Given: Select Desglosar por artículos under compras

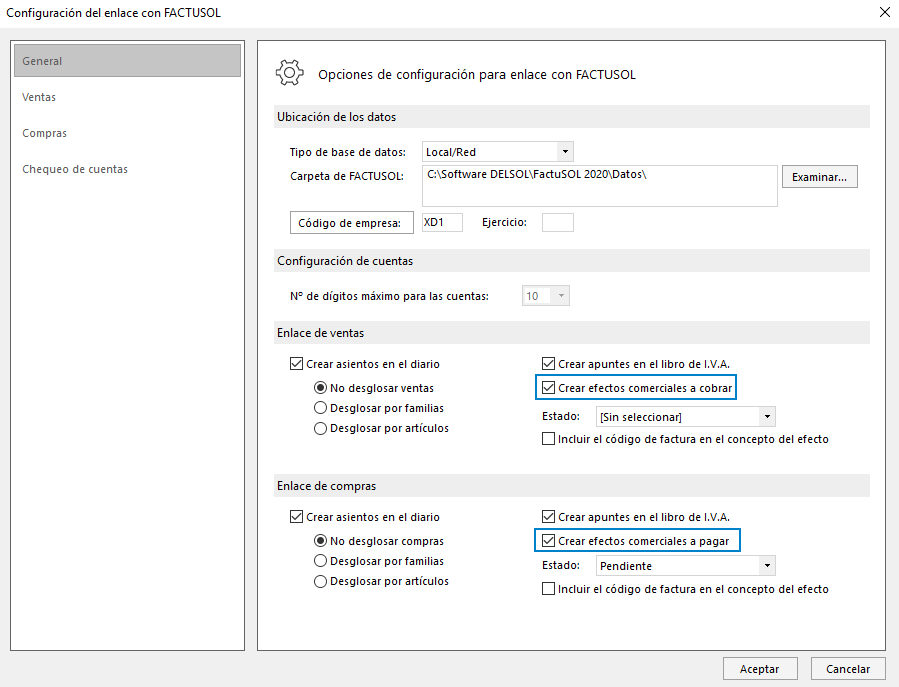Looking at the screenshot, I should tap(381, 581).
